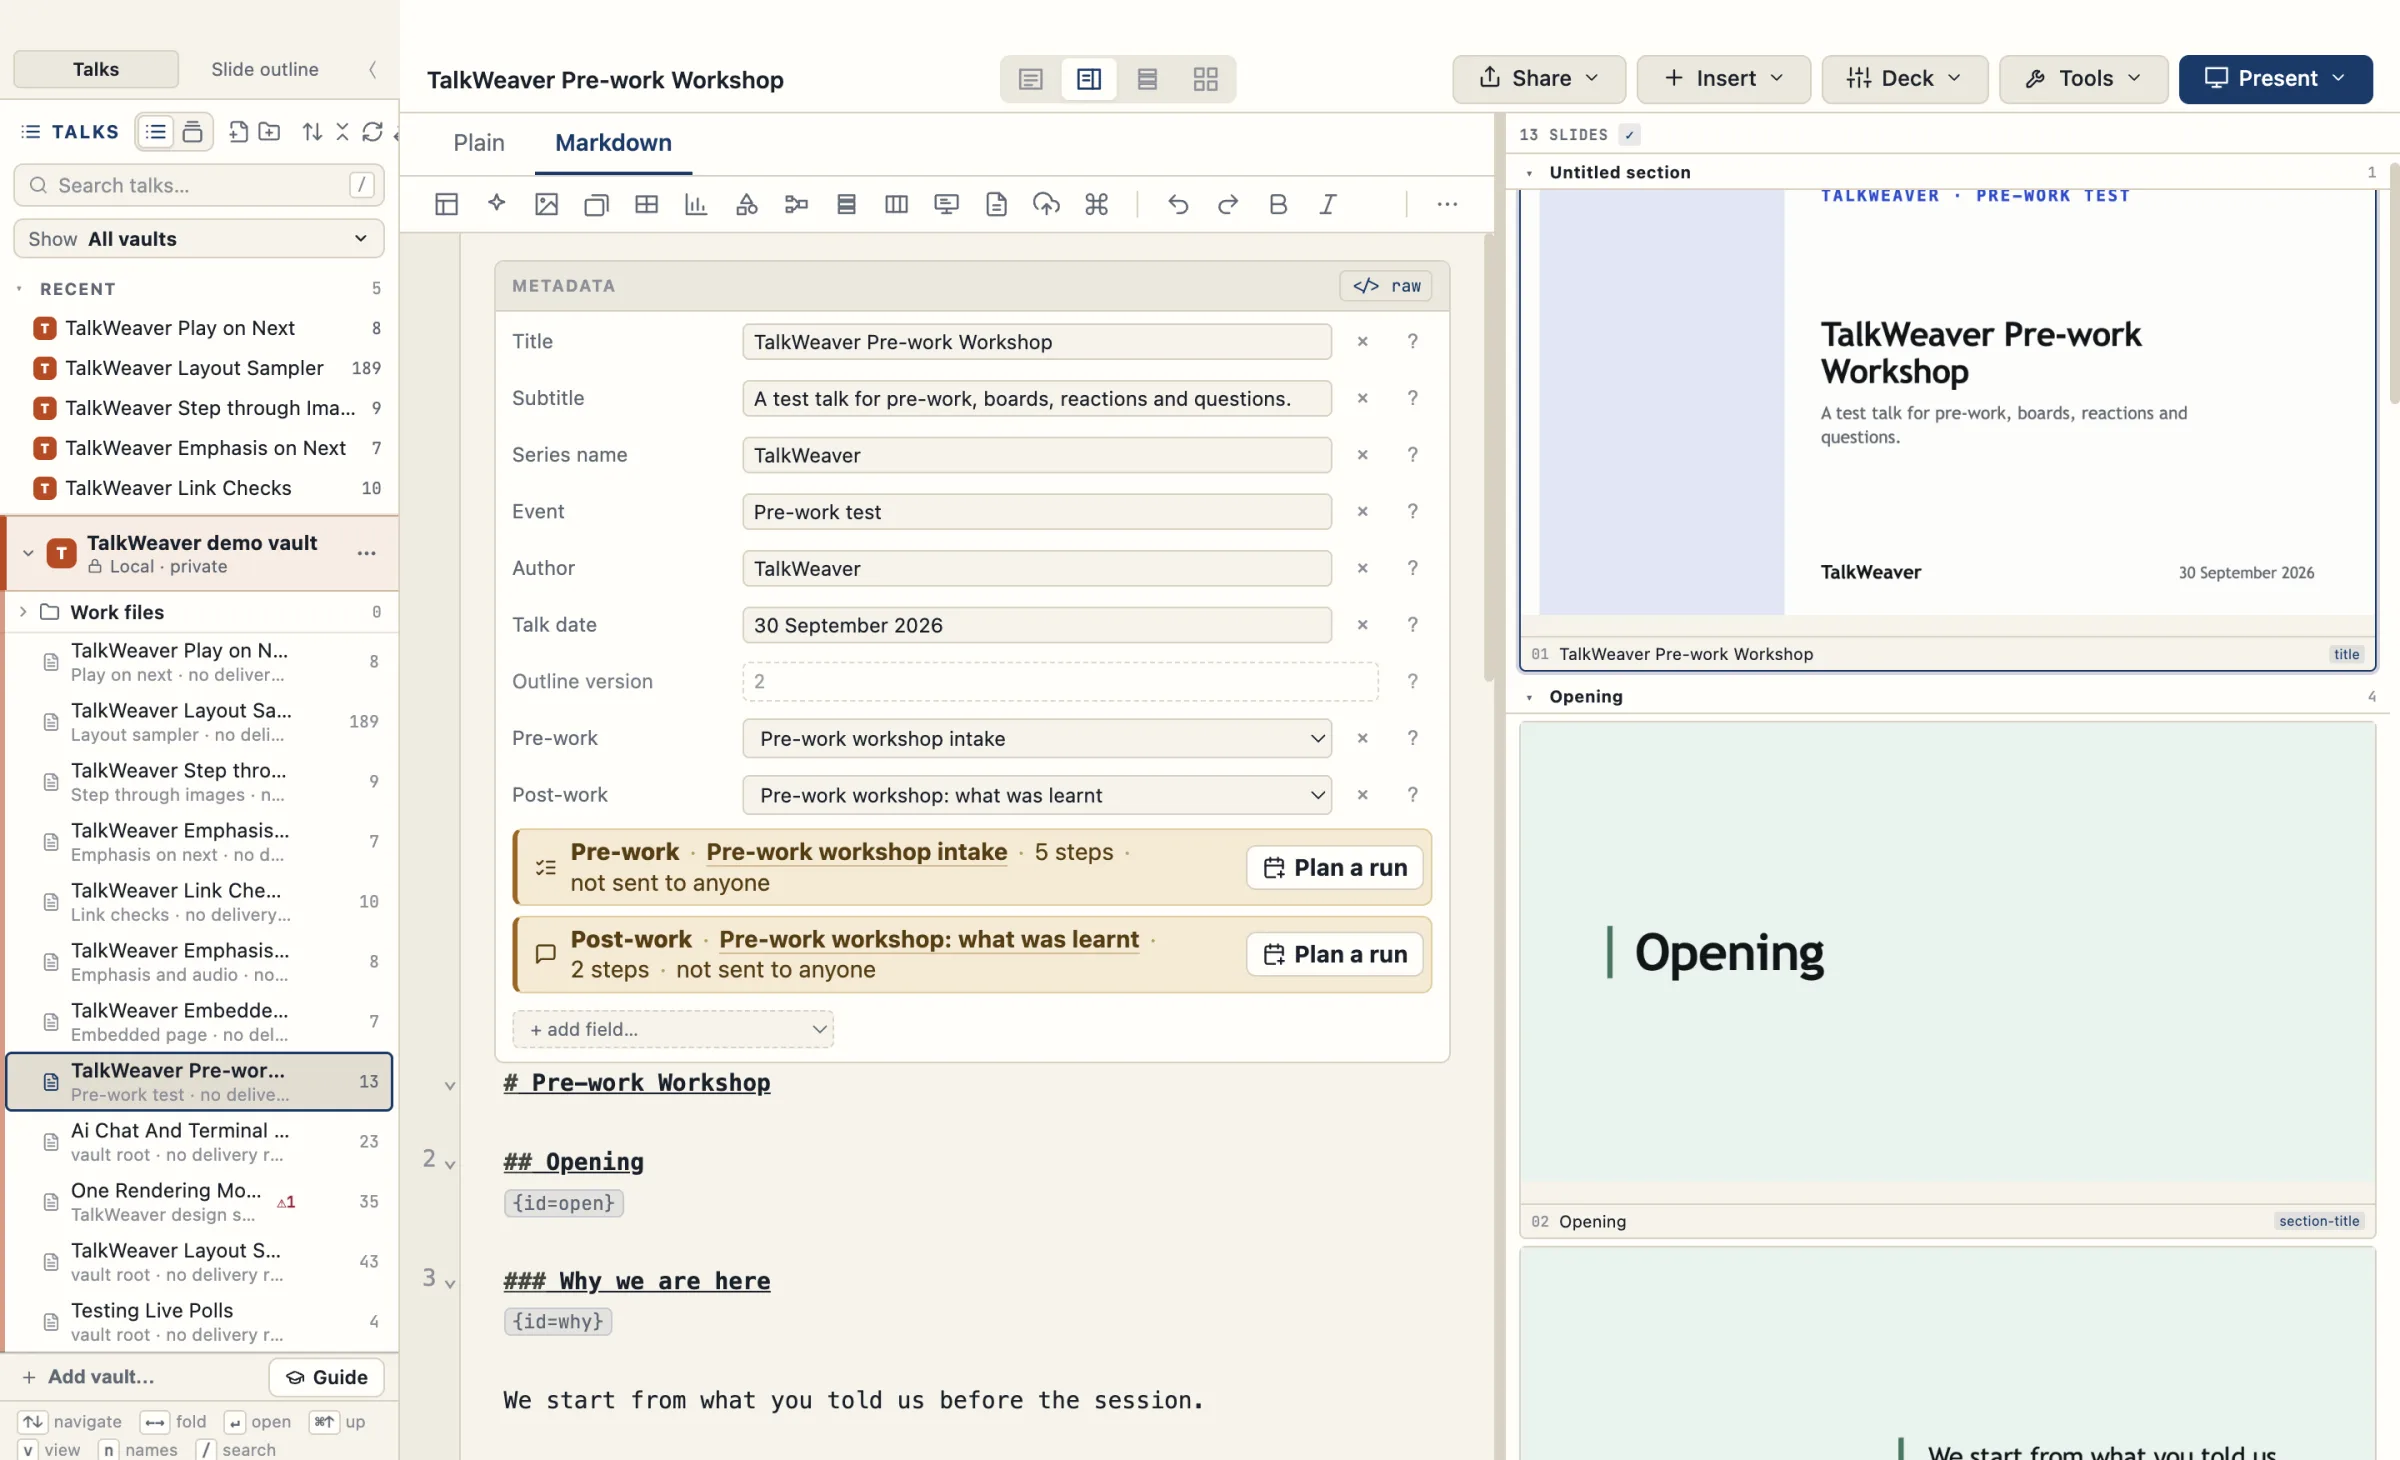Open the Guide button
This screenshot has width=2400, height=1460.
326,1377
